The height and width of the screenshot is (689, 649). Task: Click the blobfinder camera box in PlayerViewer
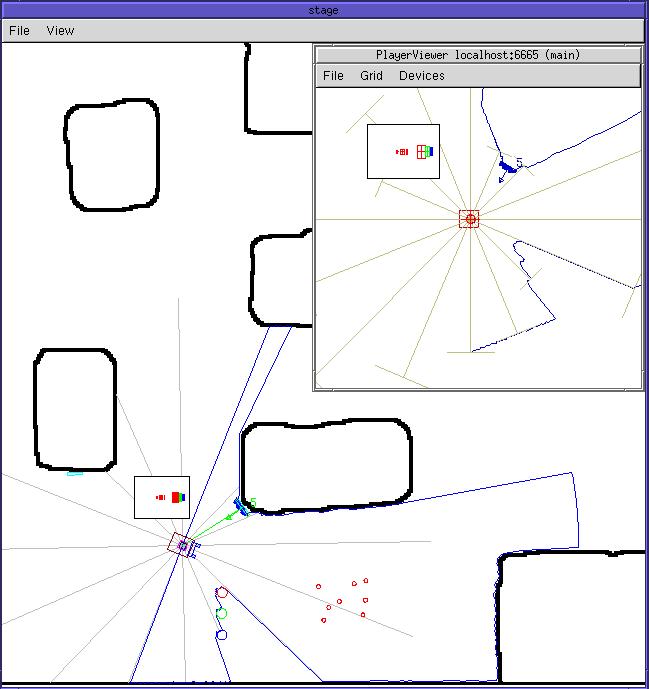tap(403, 152)
